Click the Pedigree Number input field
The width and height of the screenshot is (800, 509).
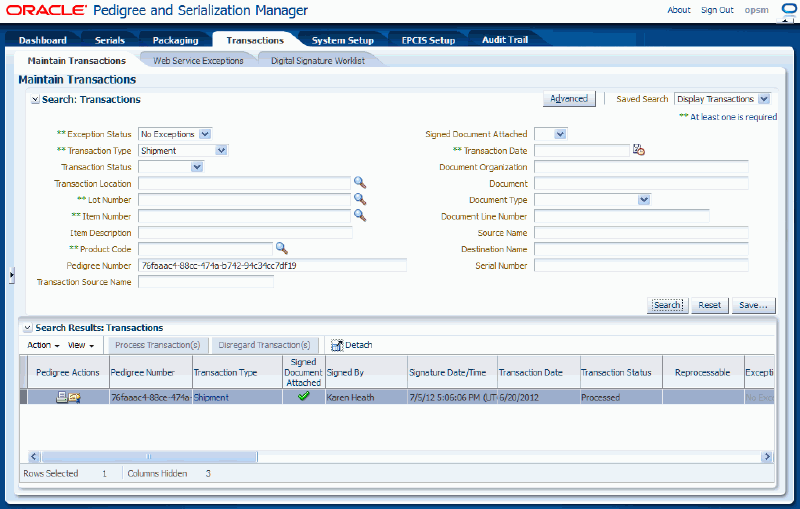(x=272, y=265)
